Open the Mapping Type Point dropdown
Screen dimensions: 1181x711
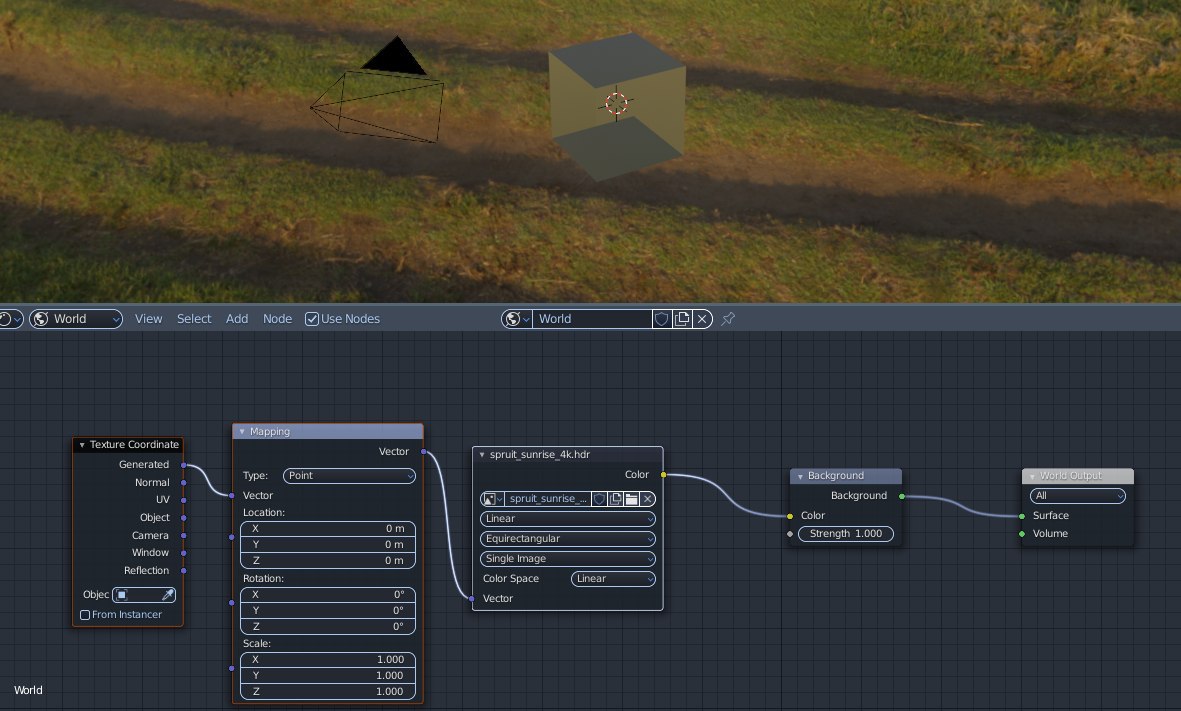click(x=349, y=475)
